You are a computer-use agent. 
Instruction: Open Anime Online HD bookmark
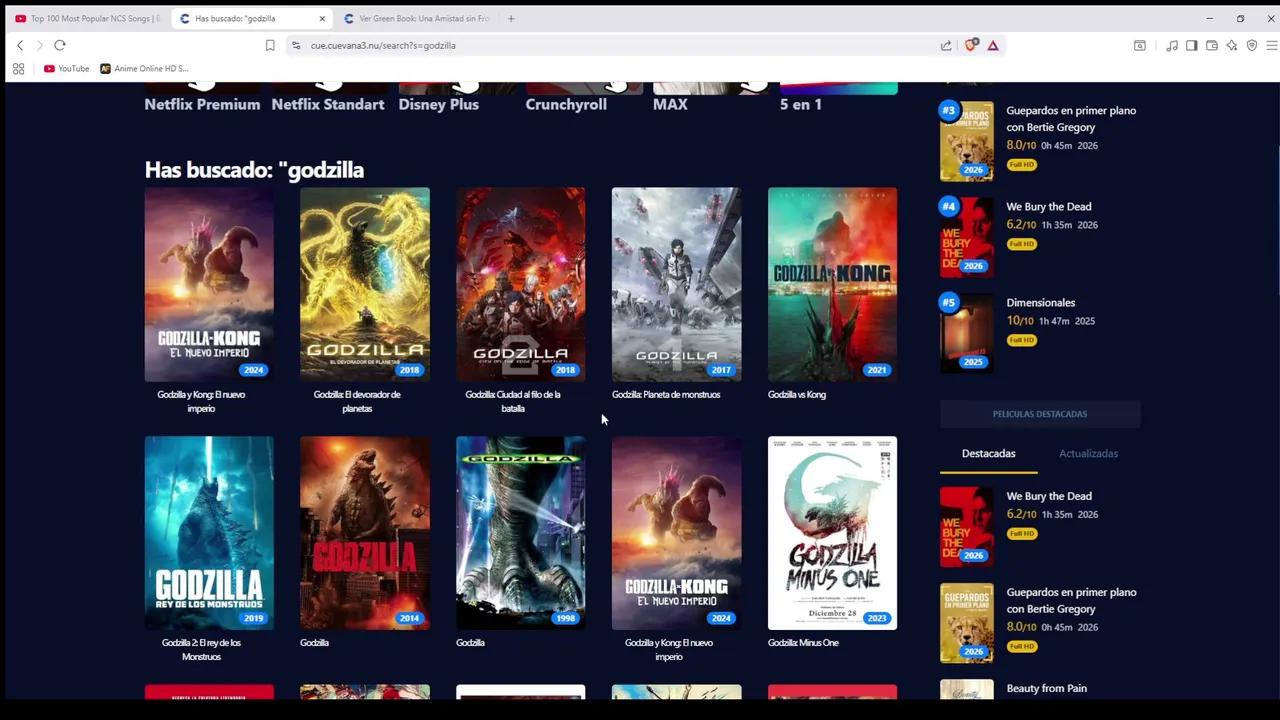pyautogui.click(x=145, y=69)
